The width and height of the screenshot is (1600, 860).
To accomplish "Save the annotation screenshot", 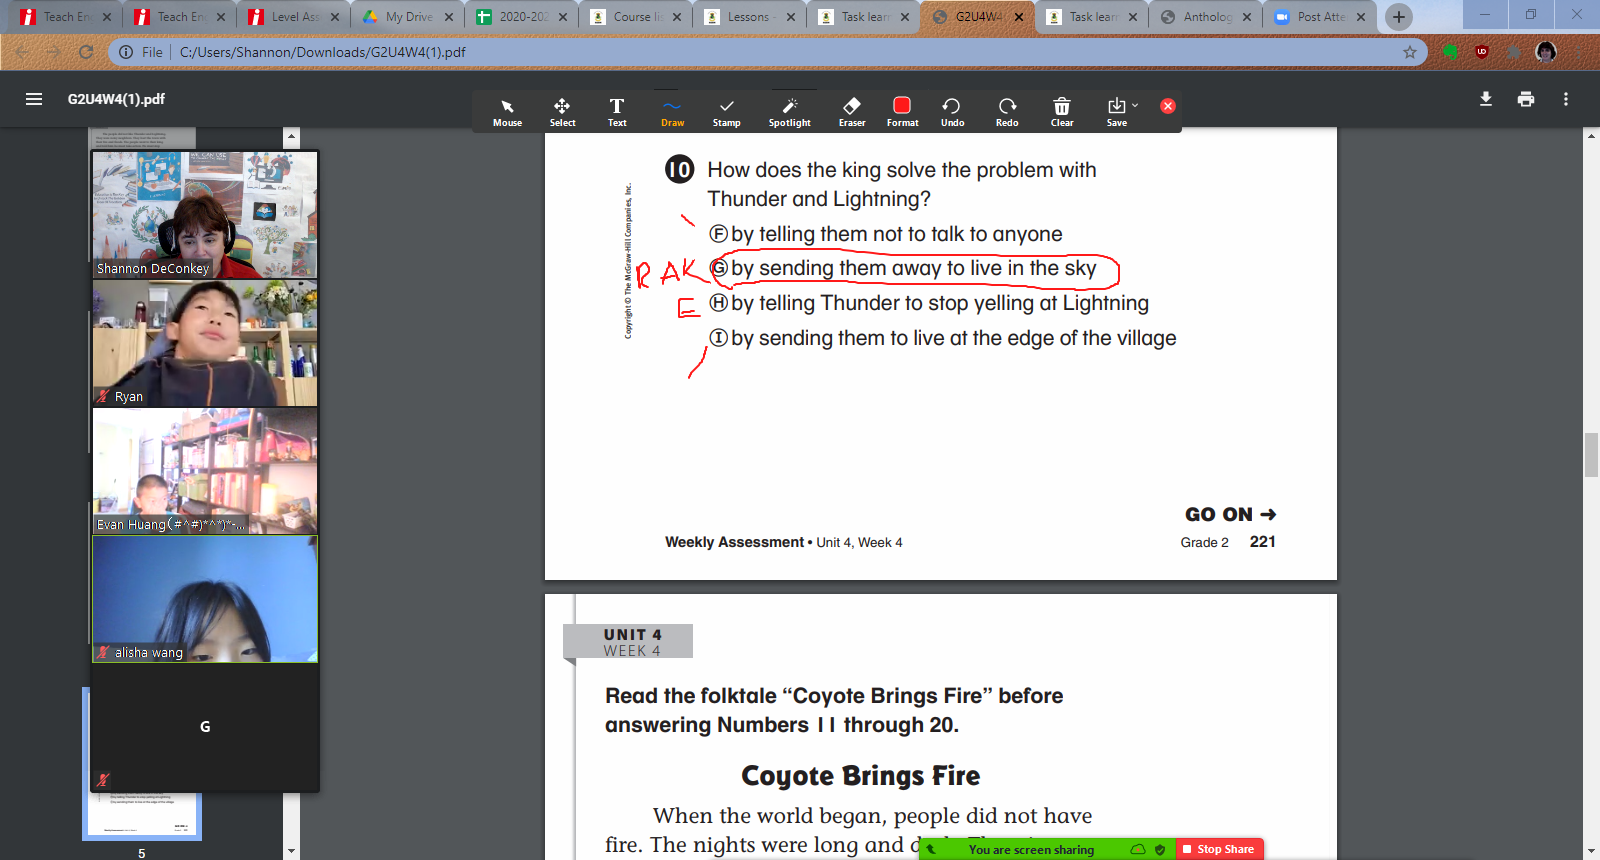I will point(1117,112).
